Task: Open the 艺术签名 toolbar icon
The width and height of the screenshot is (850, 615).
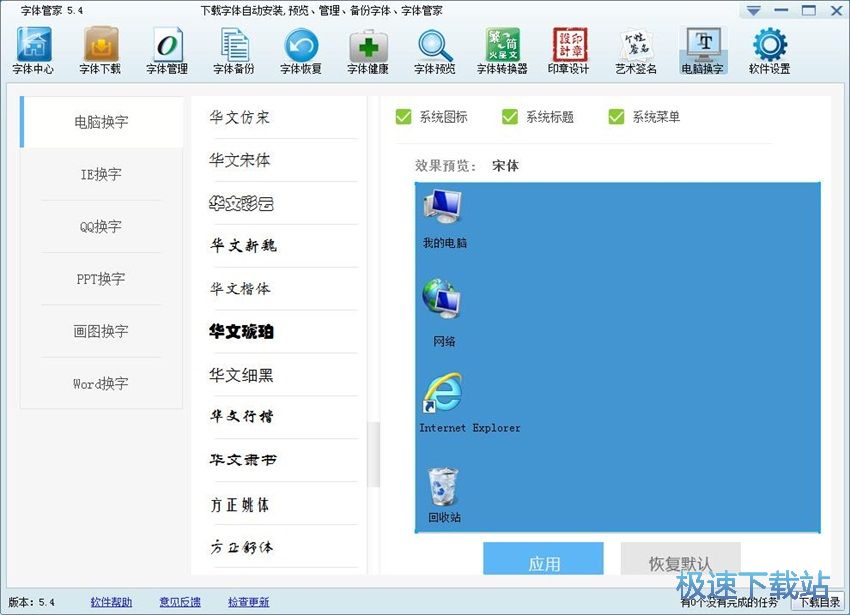Action: 636,50
